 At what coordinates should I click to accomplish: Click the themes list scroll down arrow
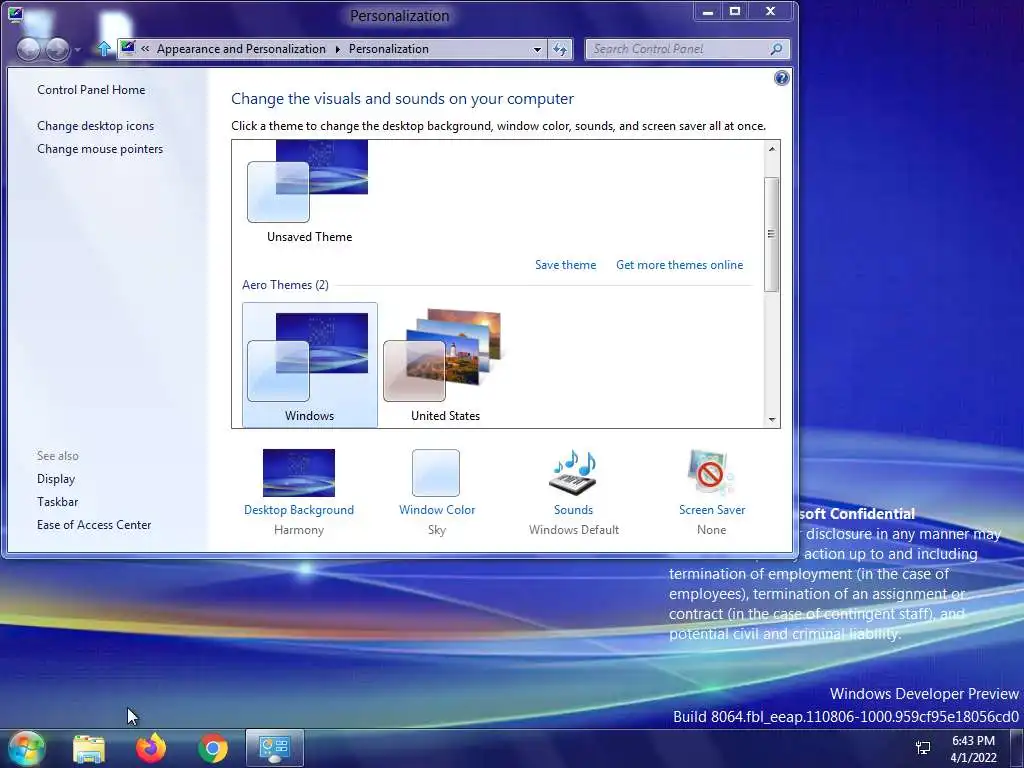(772, 419)
